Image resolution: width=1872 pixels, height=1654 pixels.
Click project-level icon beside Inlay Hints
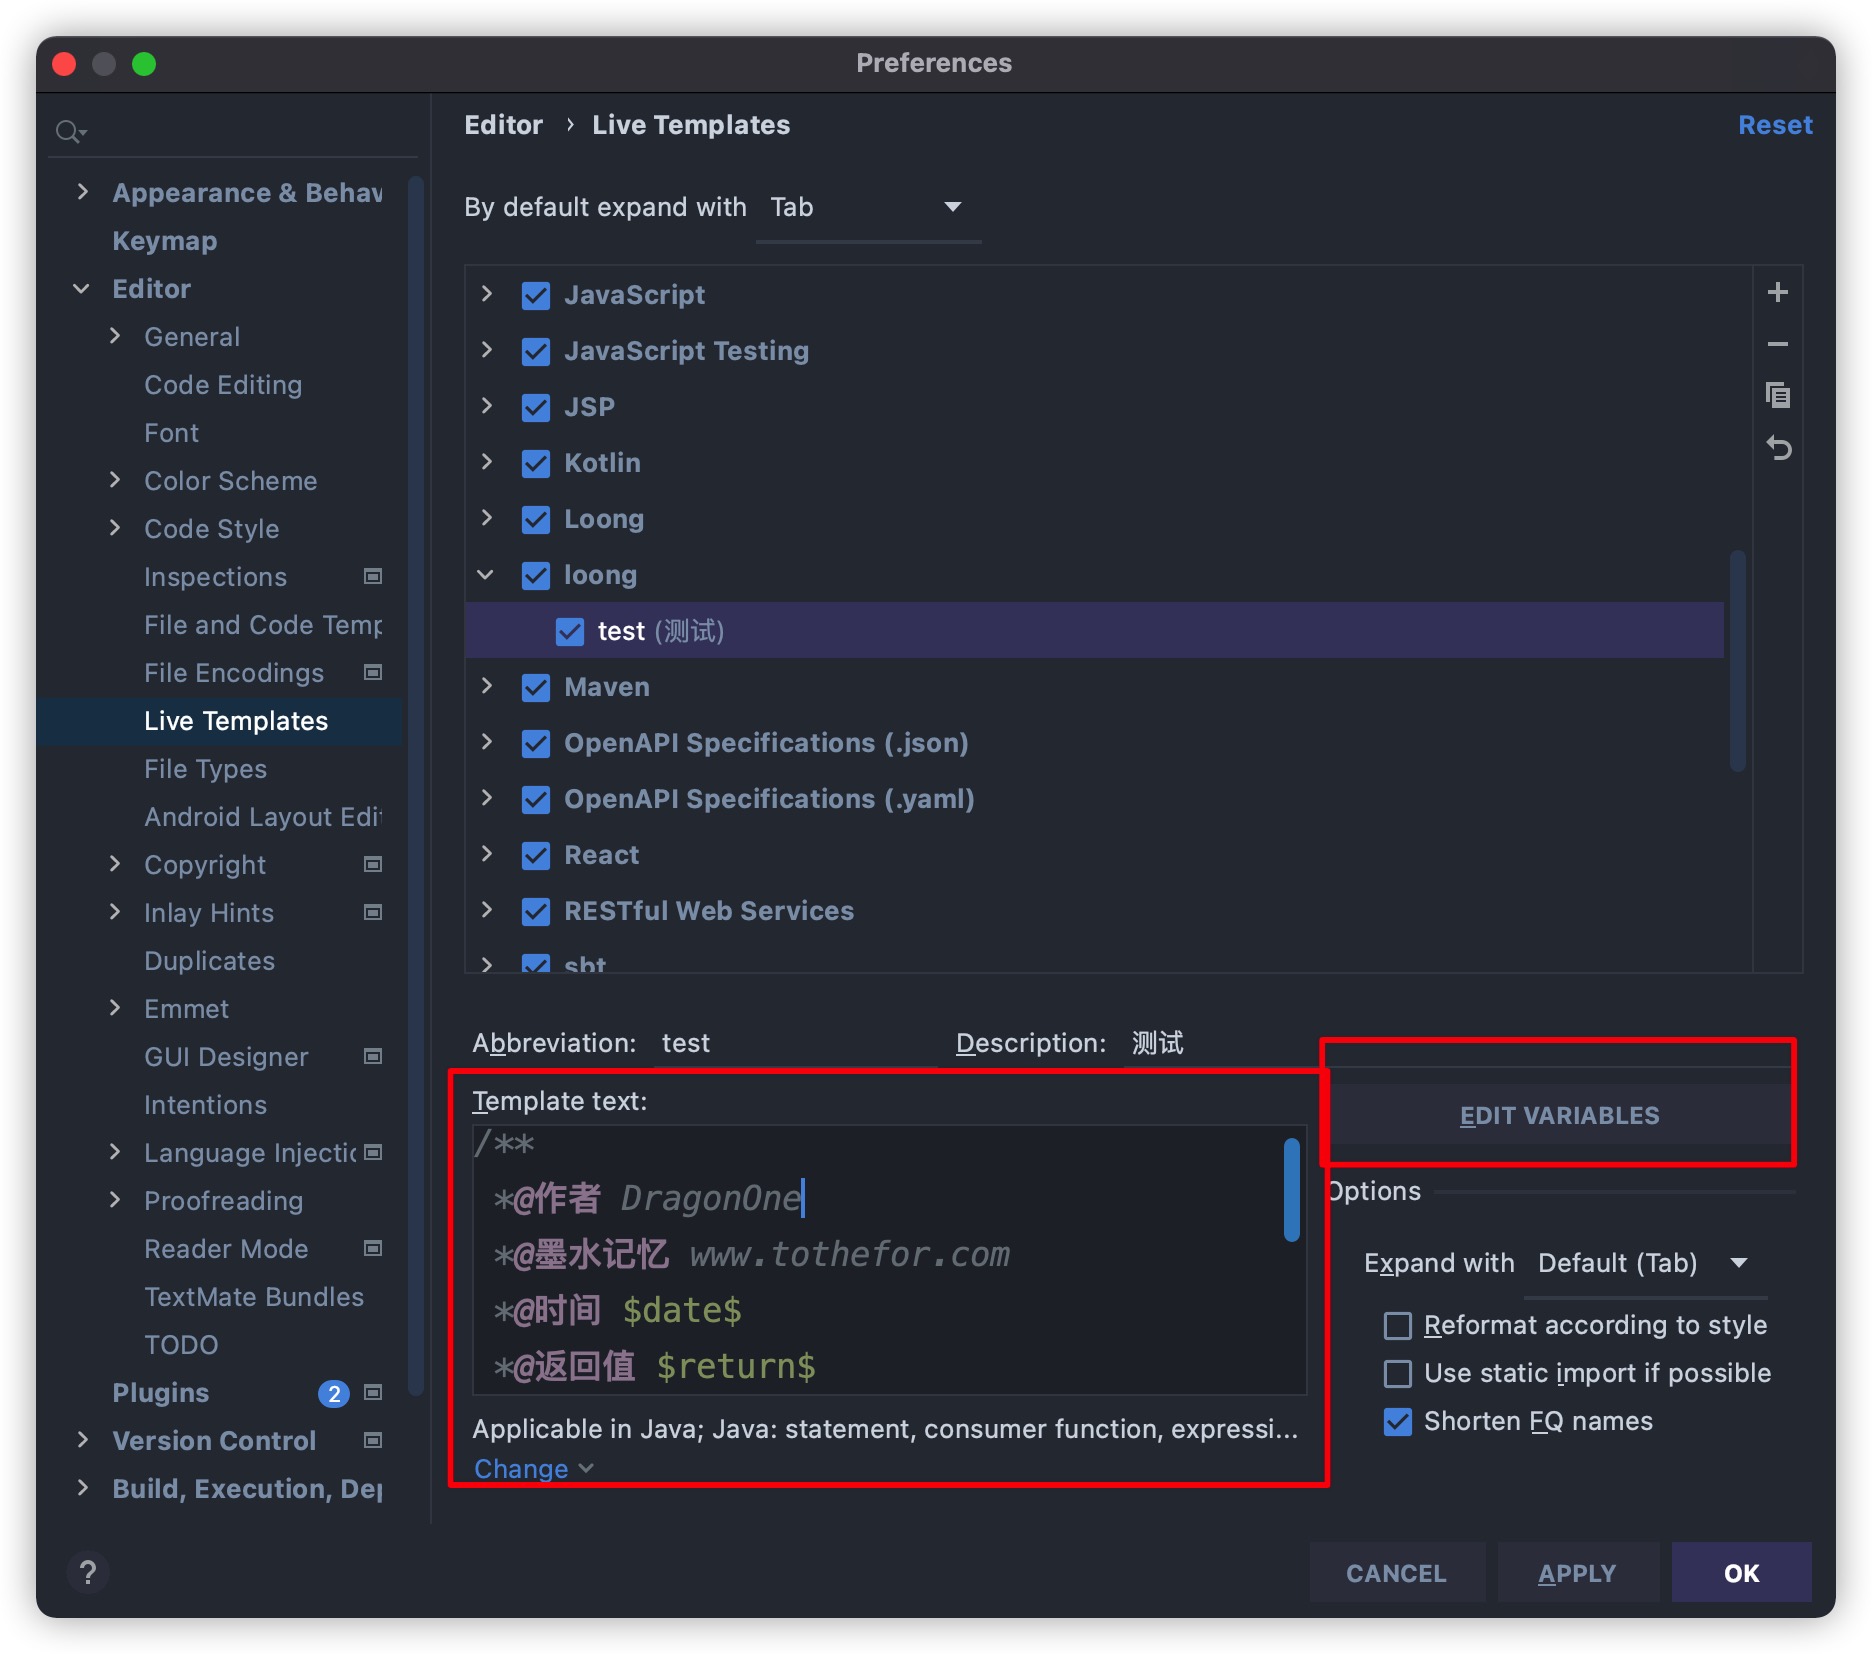[x=373, y=912]
